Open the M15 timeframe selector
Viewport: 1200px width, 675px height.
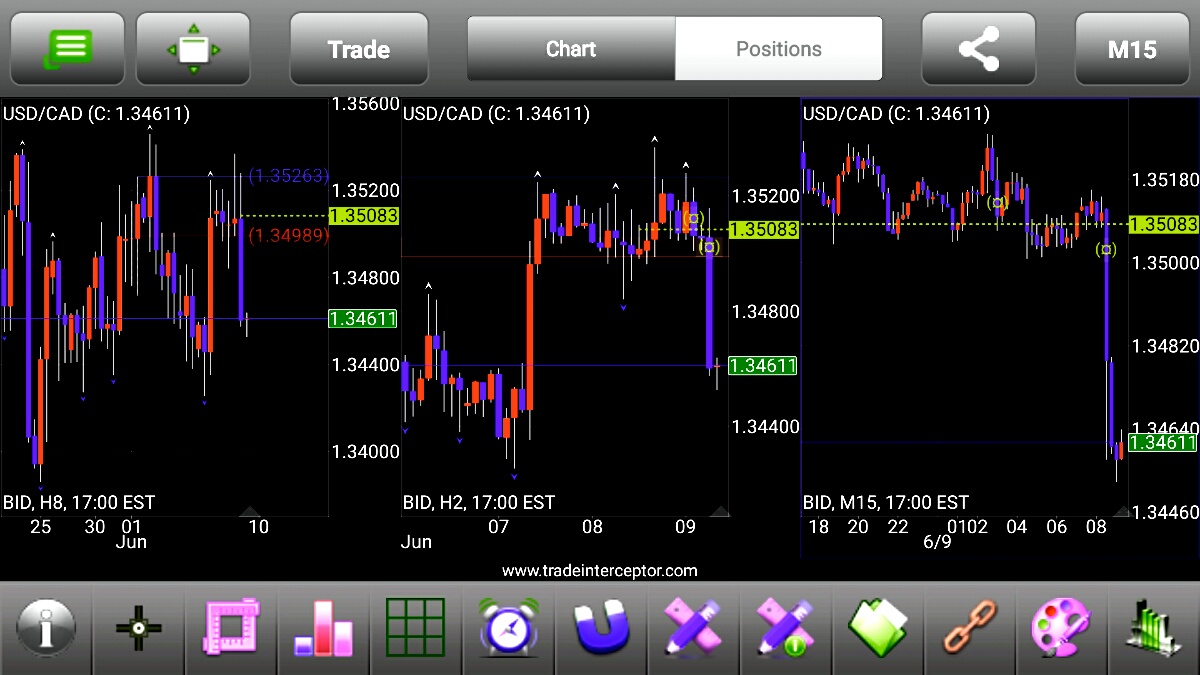pyautogui.click(x=1132, y=48)
